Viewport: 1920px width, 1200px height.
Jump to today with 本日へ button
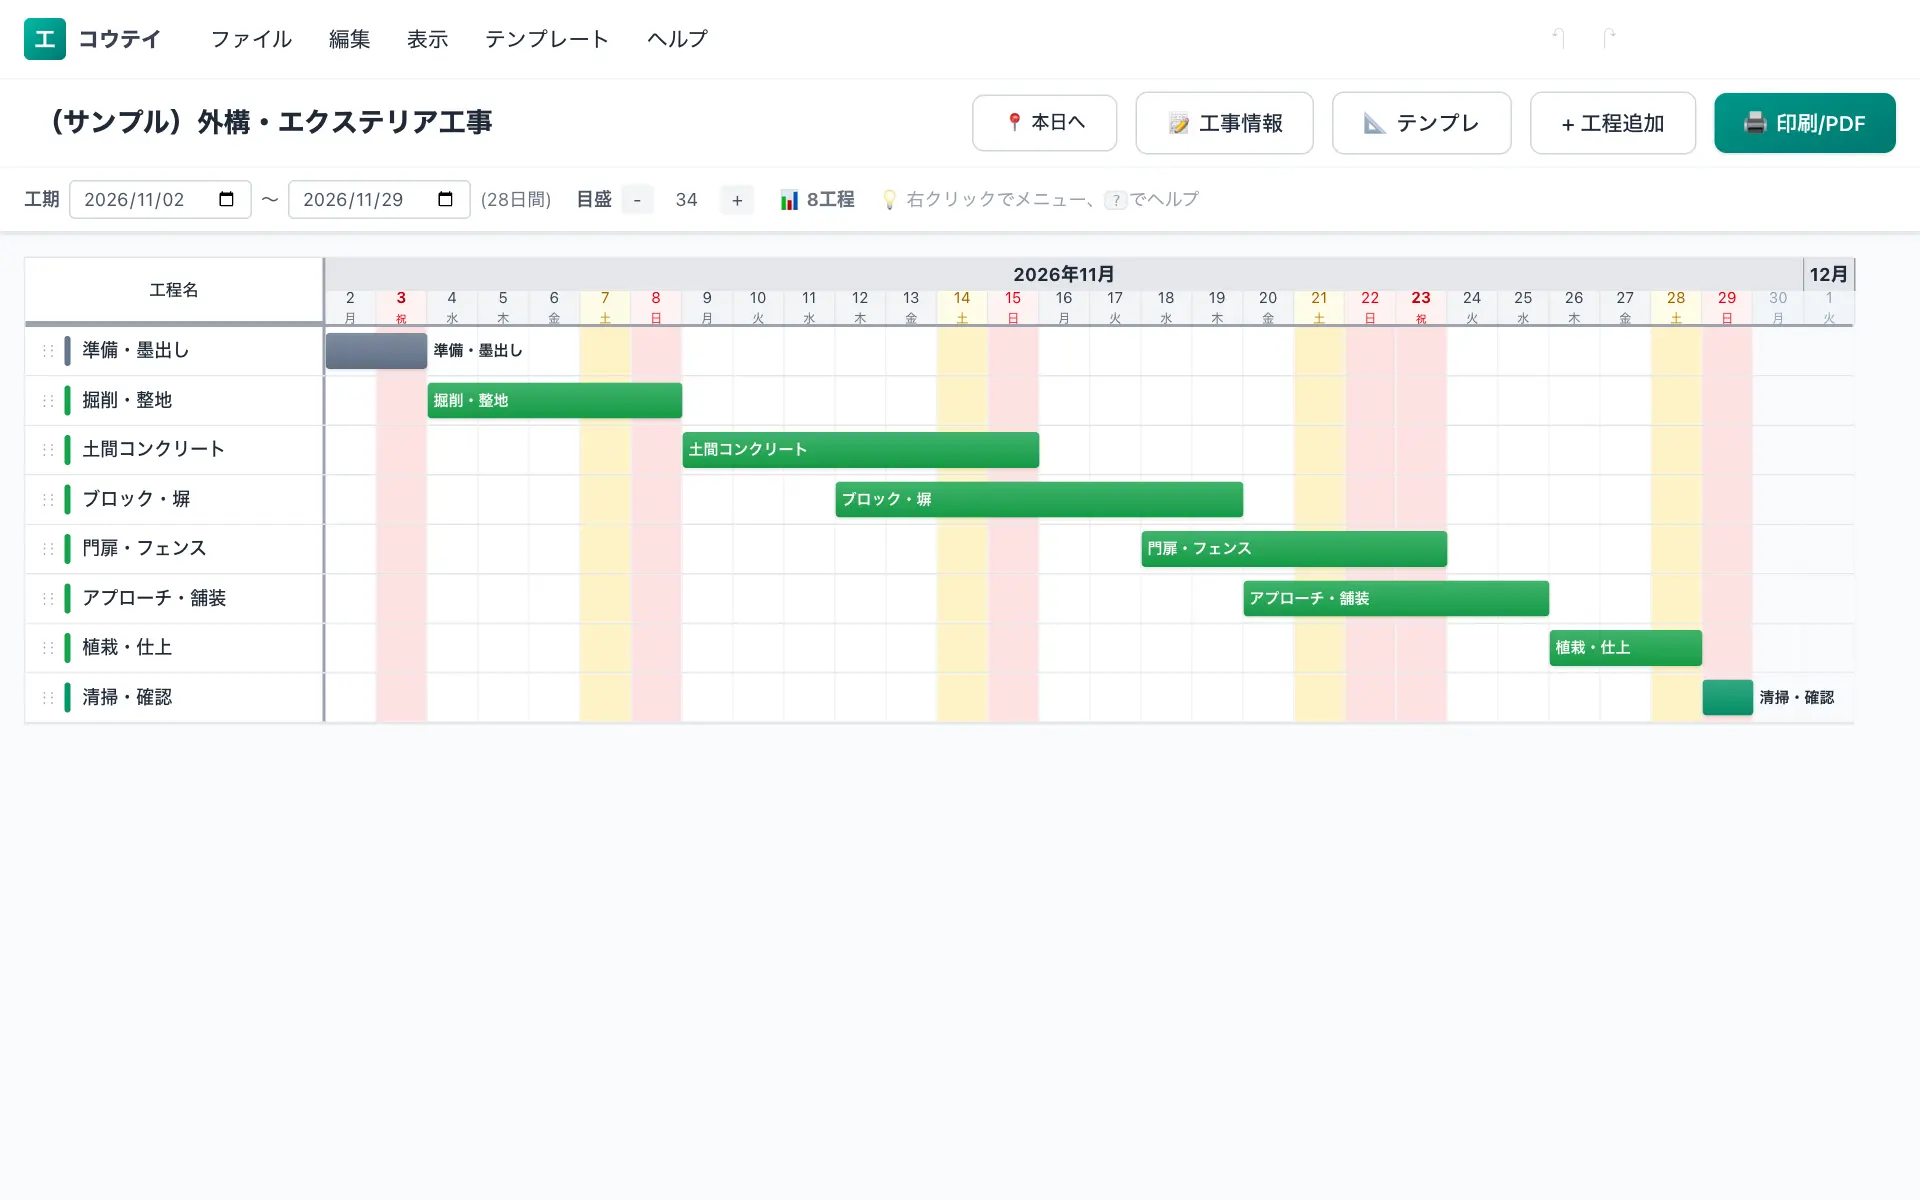tap(1044, 123)
